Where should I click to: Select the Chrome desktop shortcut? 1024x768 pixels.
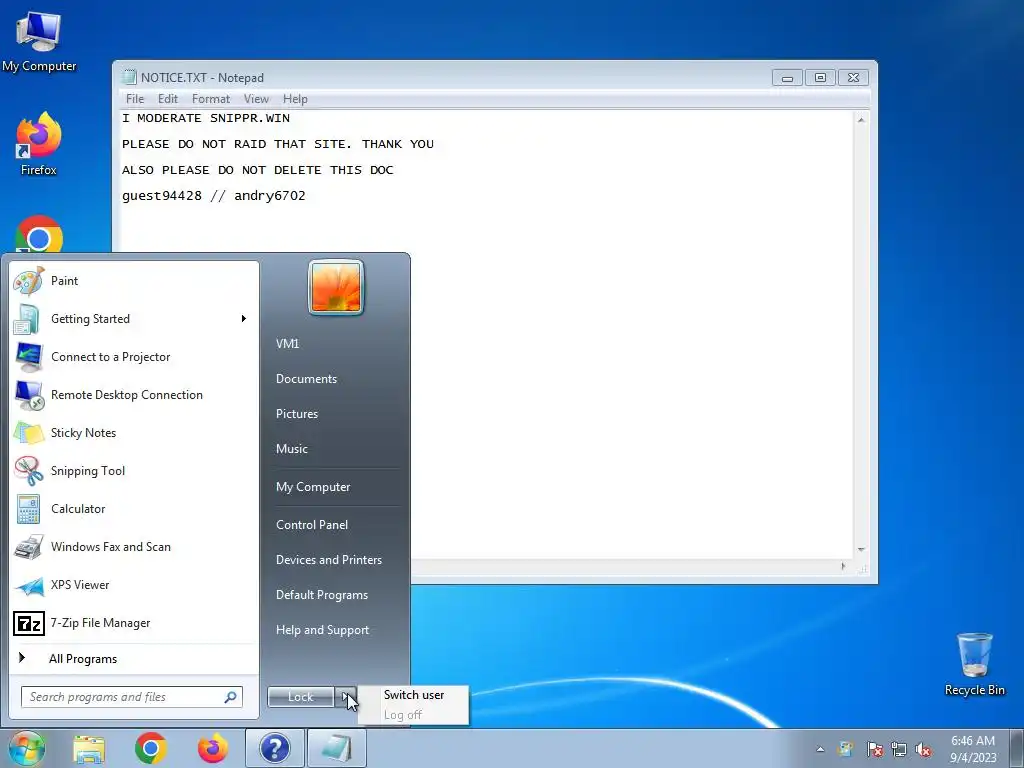pos(39,234)
